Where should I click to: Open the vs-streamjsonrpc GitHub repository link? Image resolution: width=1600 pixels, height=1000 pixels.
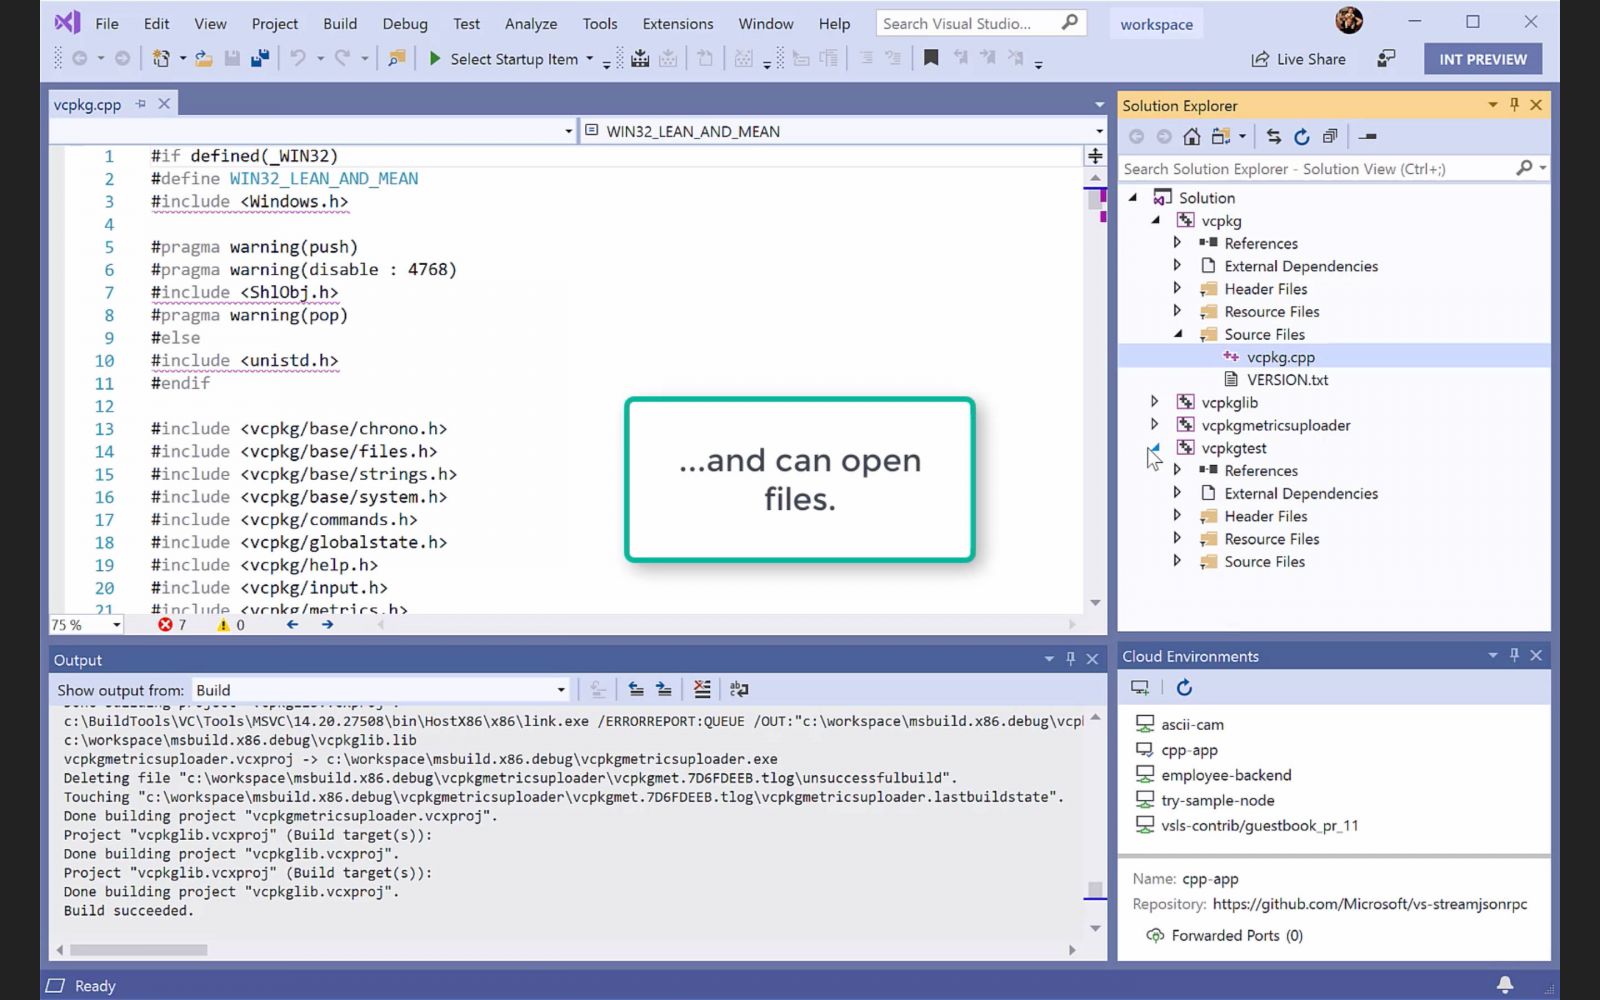coord(1369,904)
